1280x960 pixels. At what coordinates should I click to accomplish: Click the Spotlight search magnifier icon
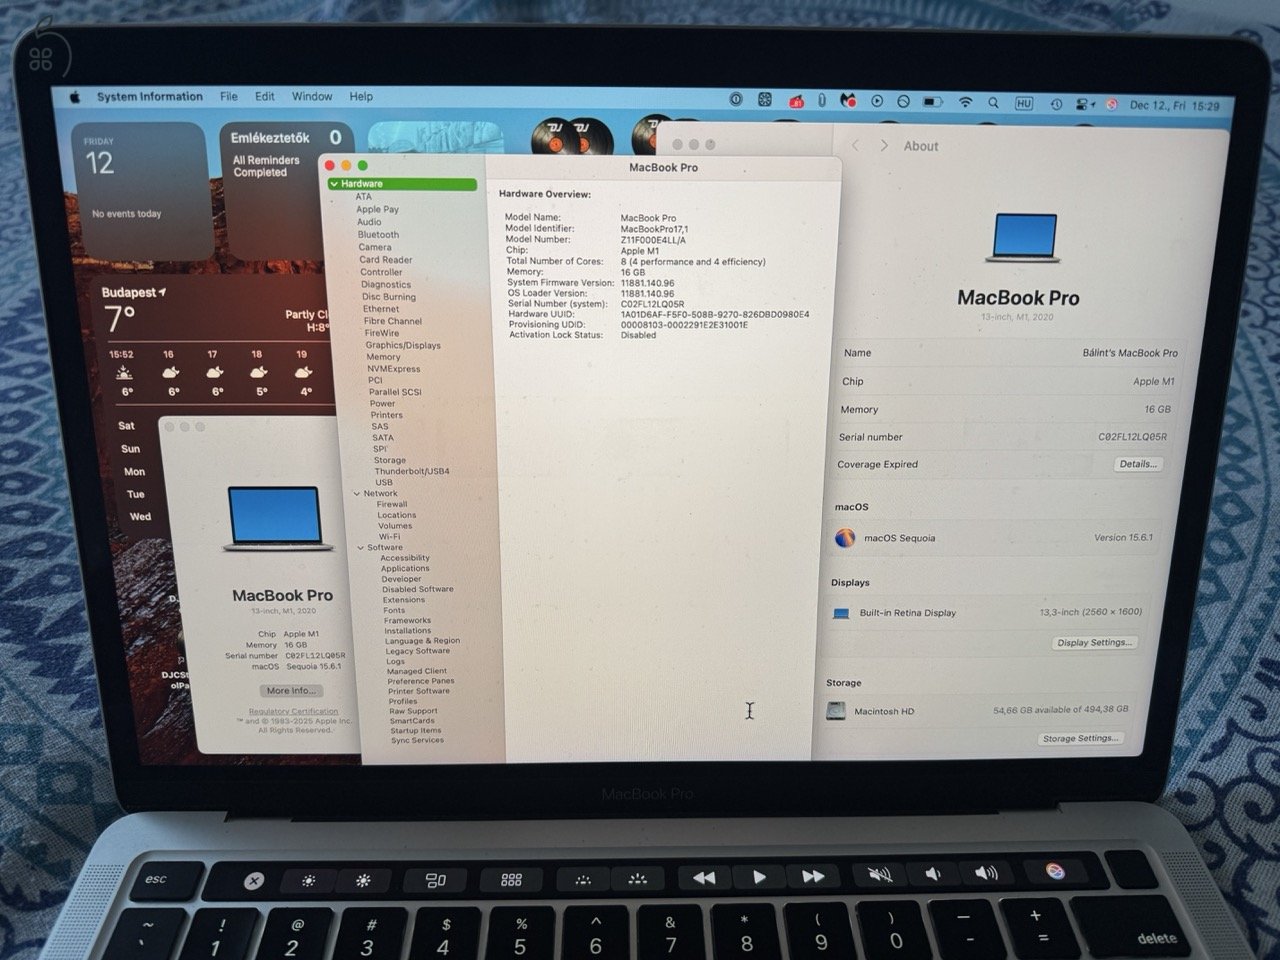992,102
